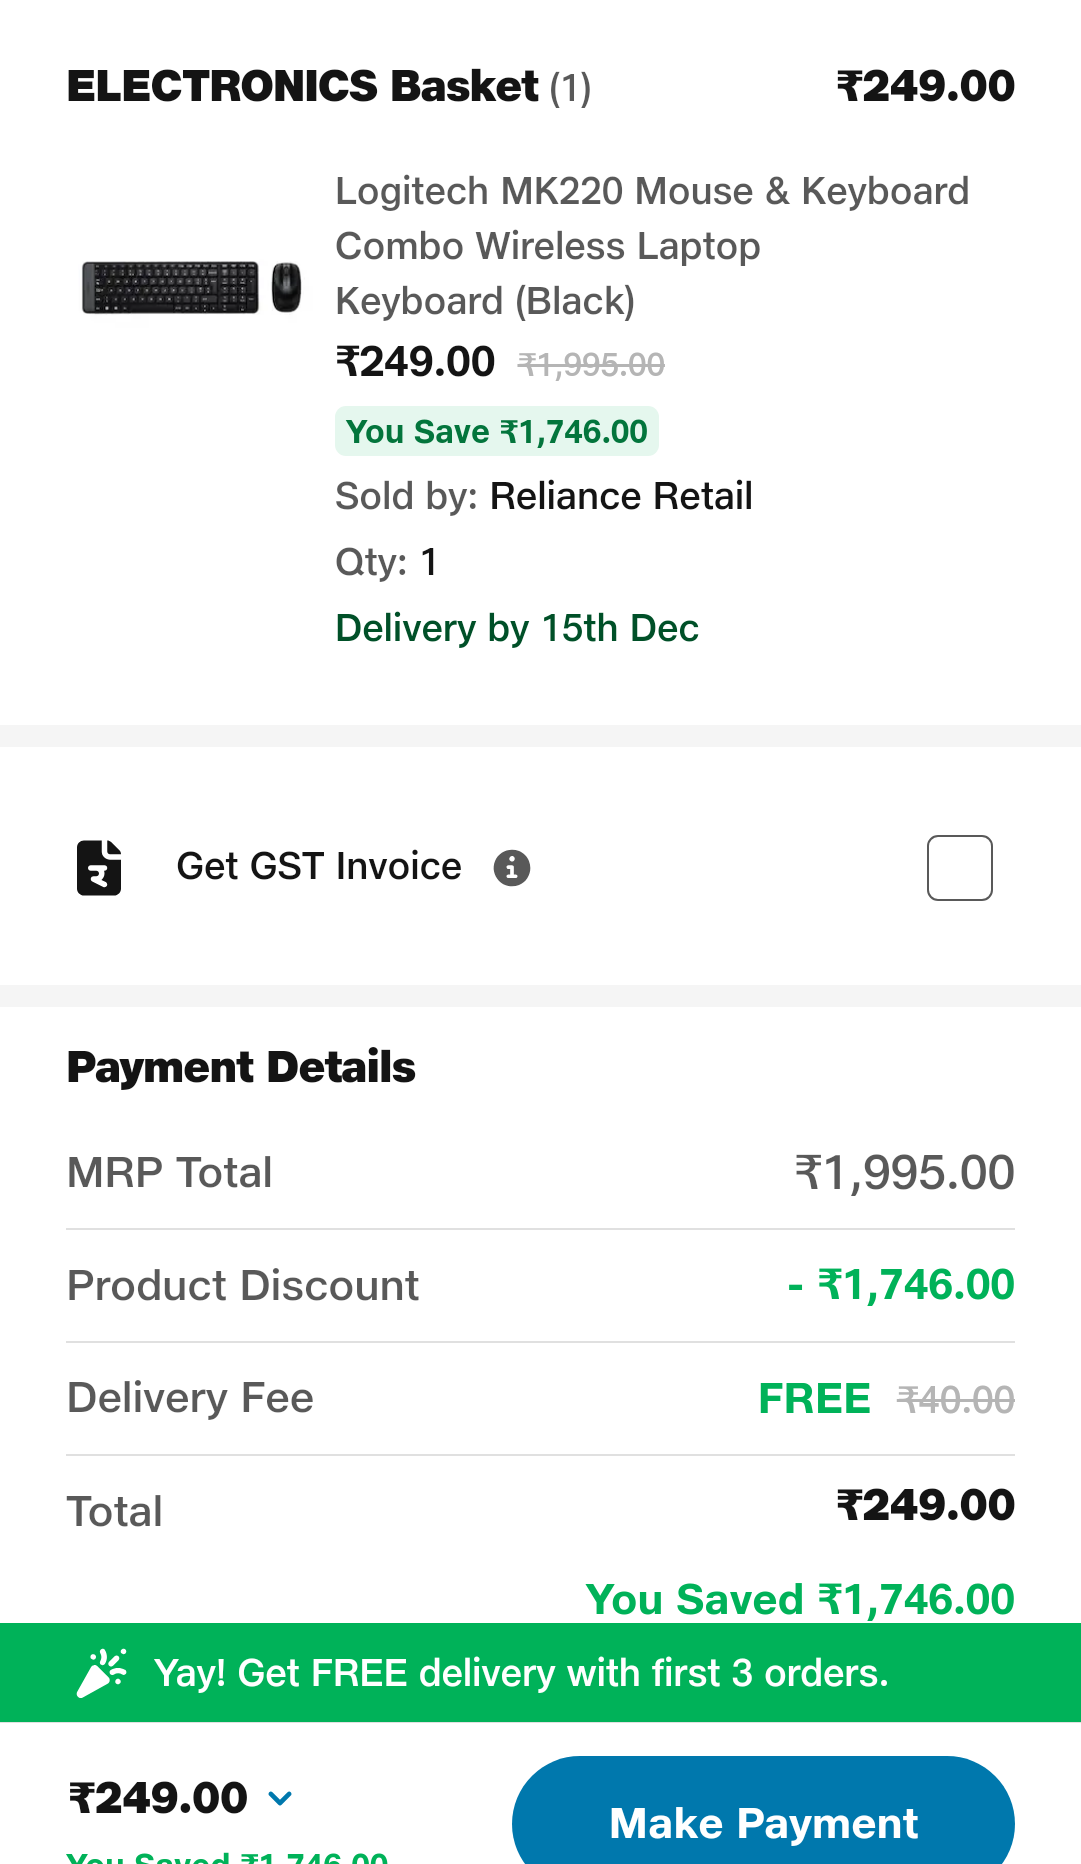Click the Product Discount amount
This screenshot has height=1864, width=1081.
(901, 1285)
